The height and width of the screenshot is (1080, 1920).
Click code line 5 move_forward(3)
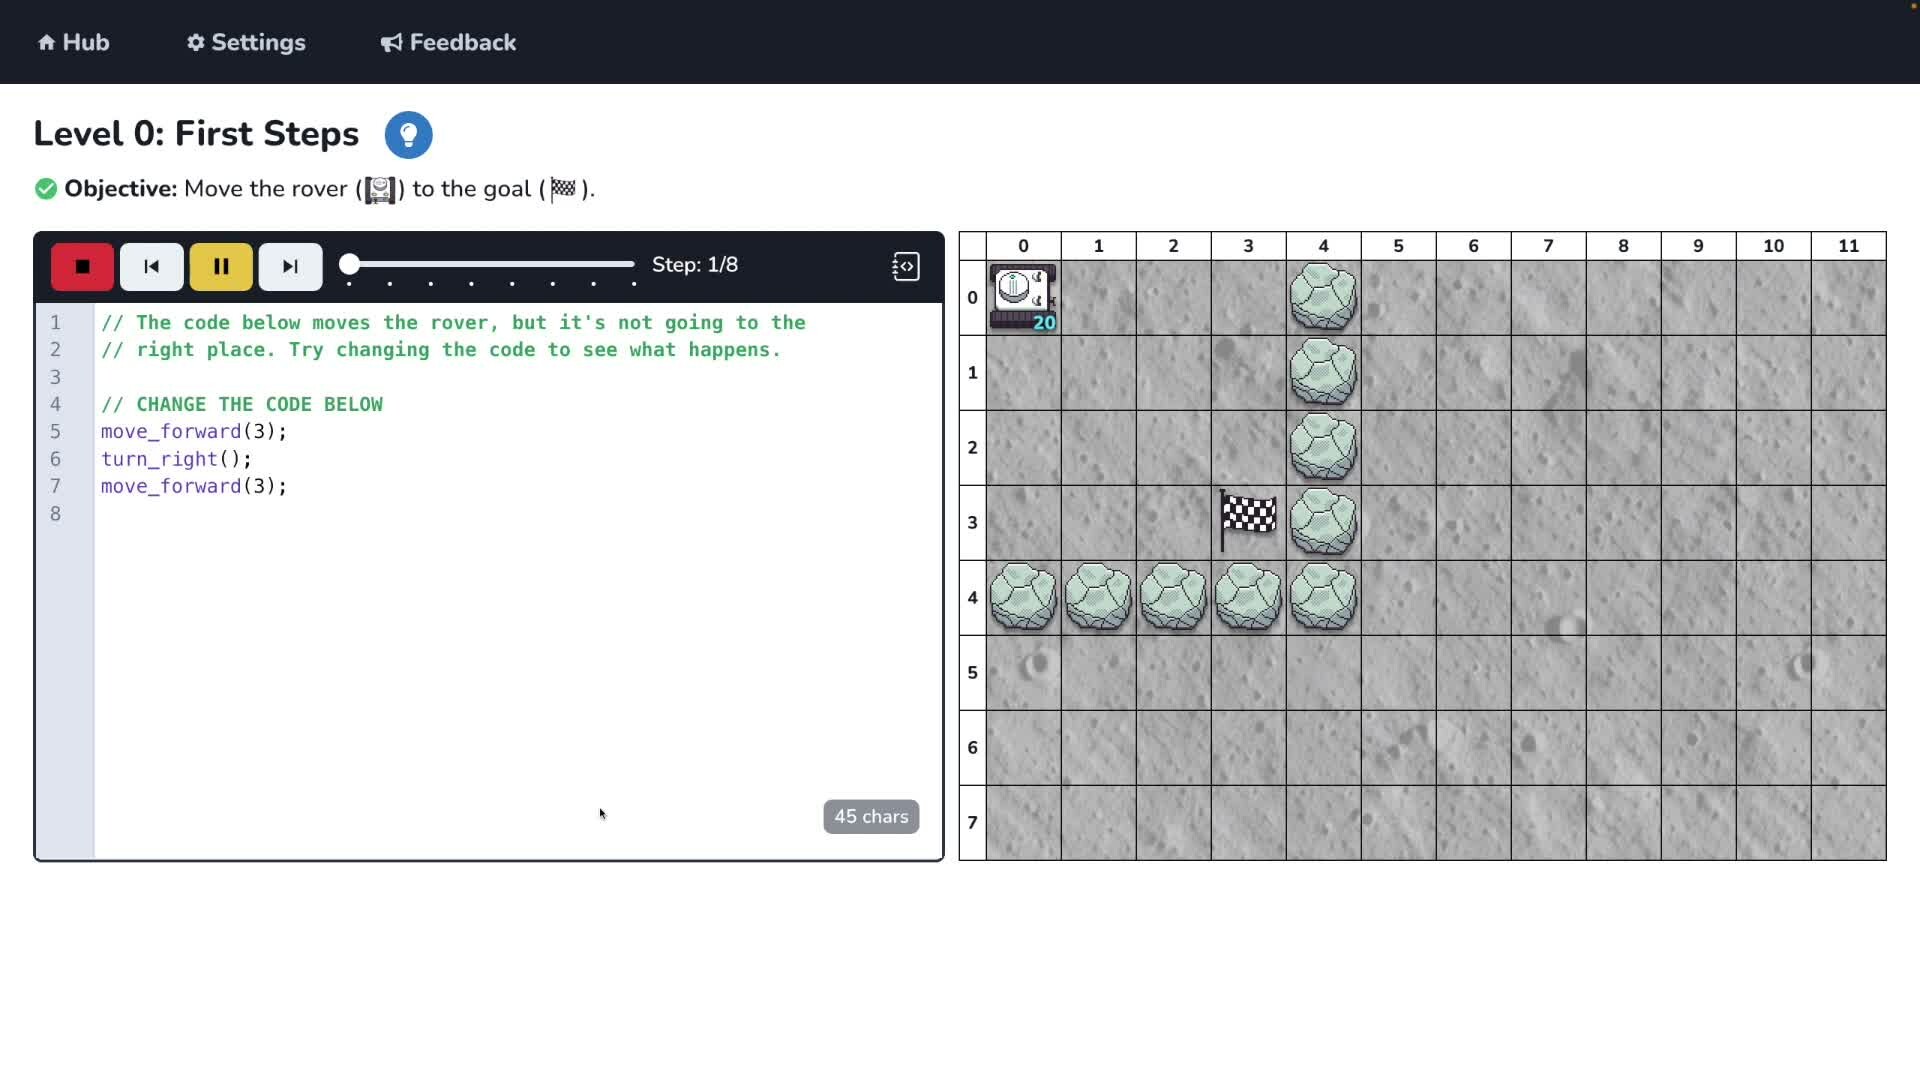coord(193,431)
